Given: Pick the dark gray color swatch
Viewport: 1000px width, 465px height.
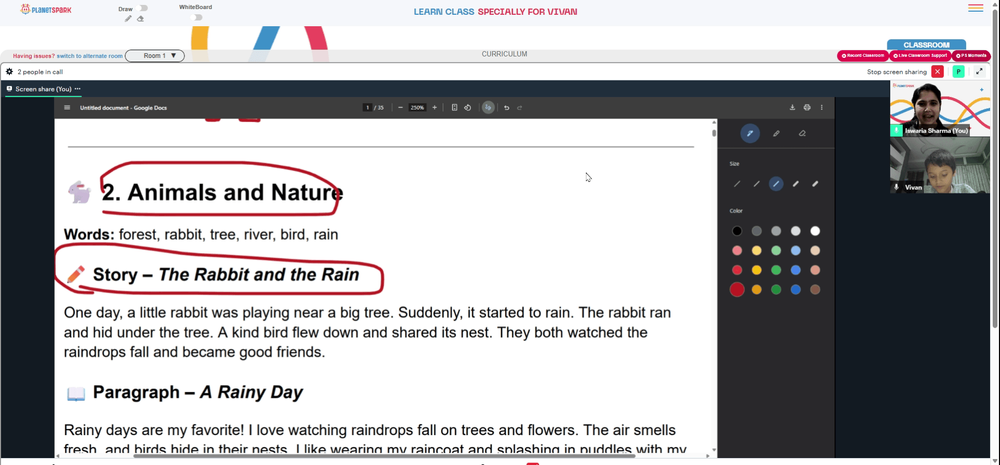Looking at the screenshot, I should pos(756,231).
